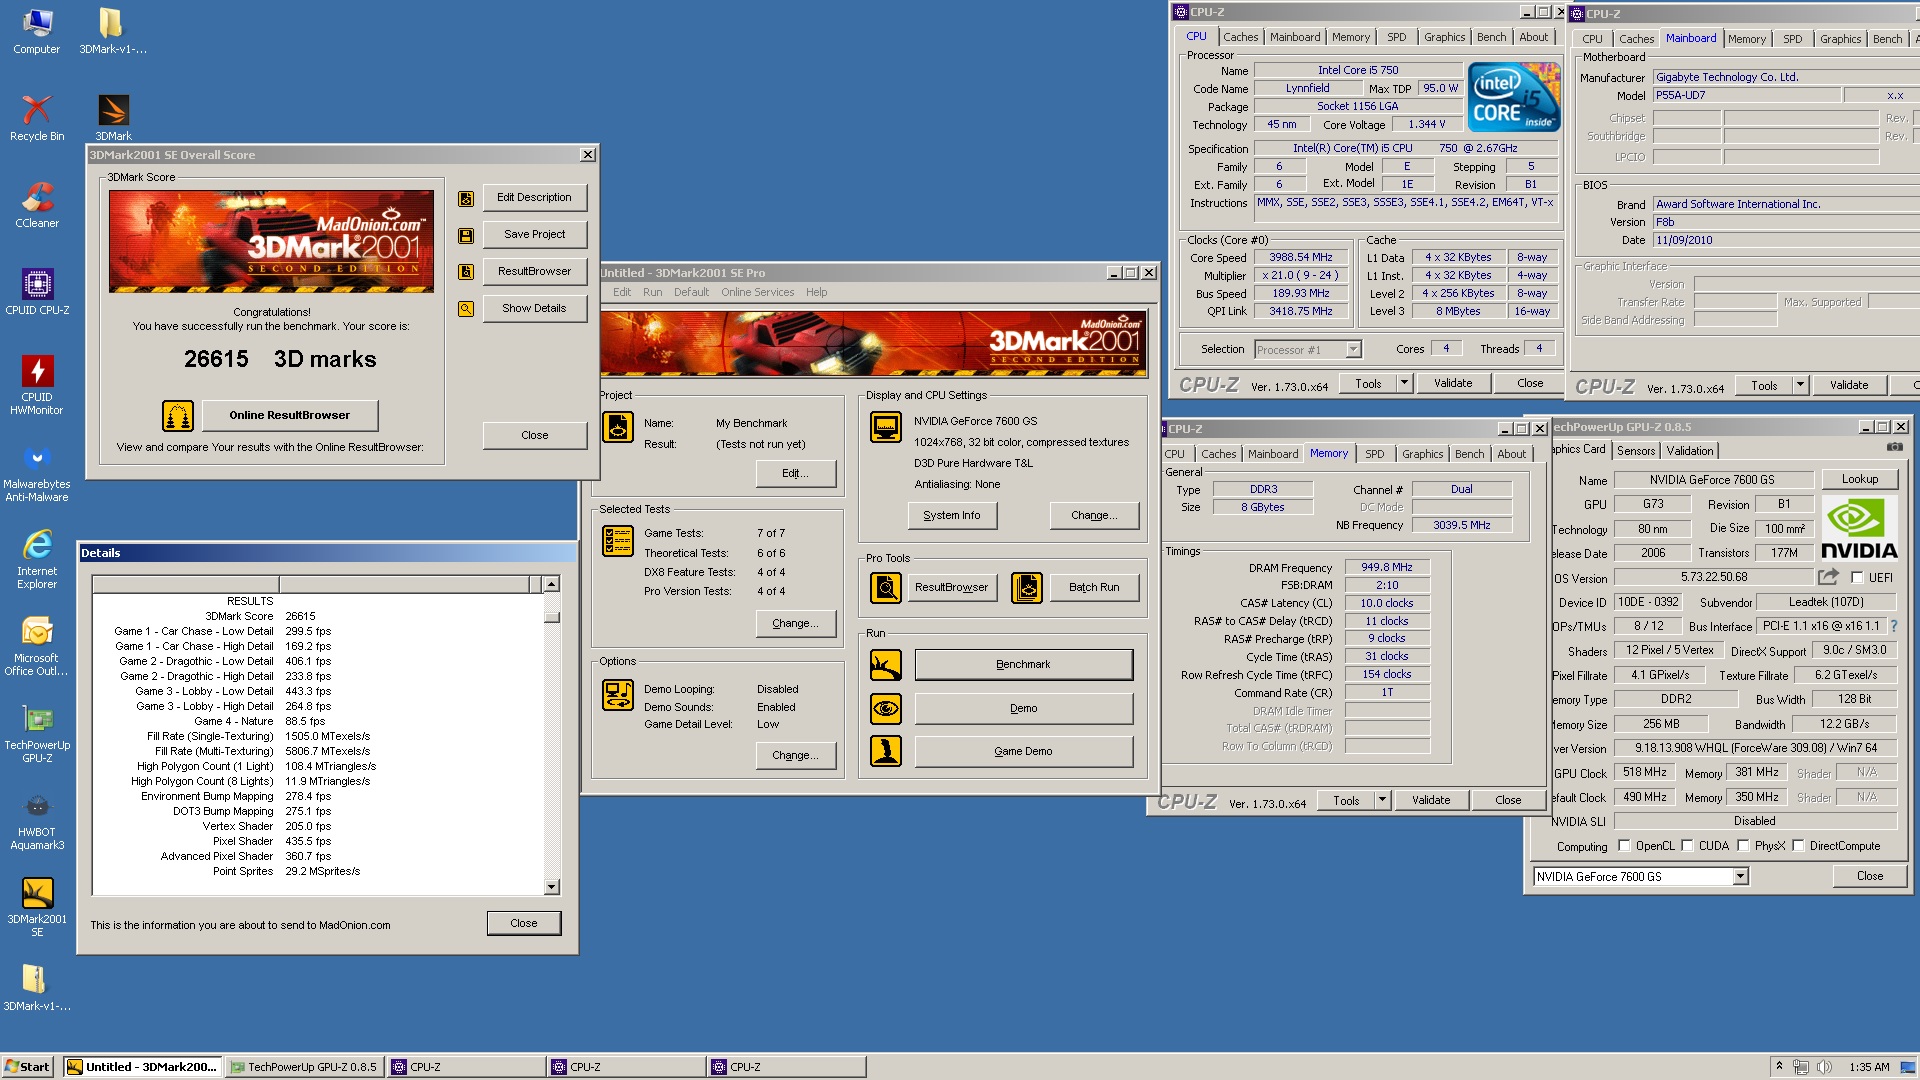The width and height of the screenshot is (1920, 1080).
Task: Launch CPUID HWMonitor desktop shortcut
Action: (x=37, y=385)
